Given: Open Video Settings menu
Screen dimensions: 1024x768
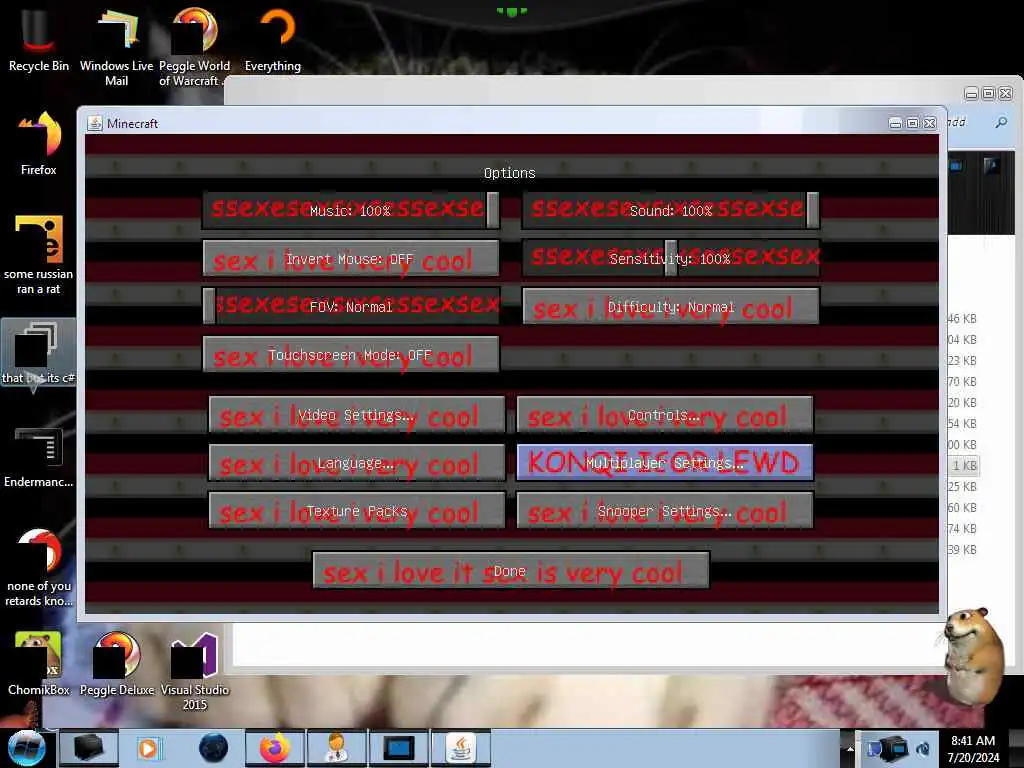Looking at the screenshot, I should pyautogui.click(x=357, y=415).
